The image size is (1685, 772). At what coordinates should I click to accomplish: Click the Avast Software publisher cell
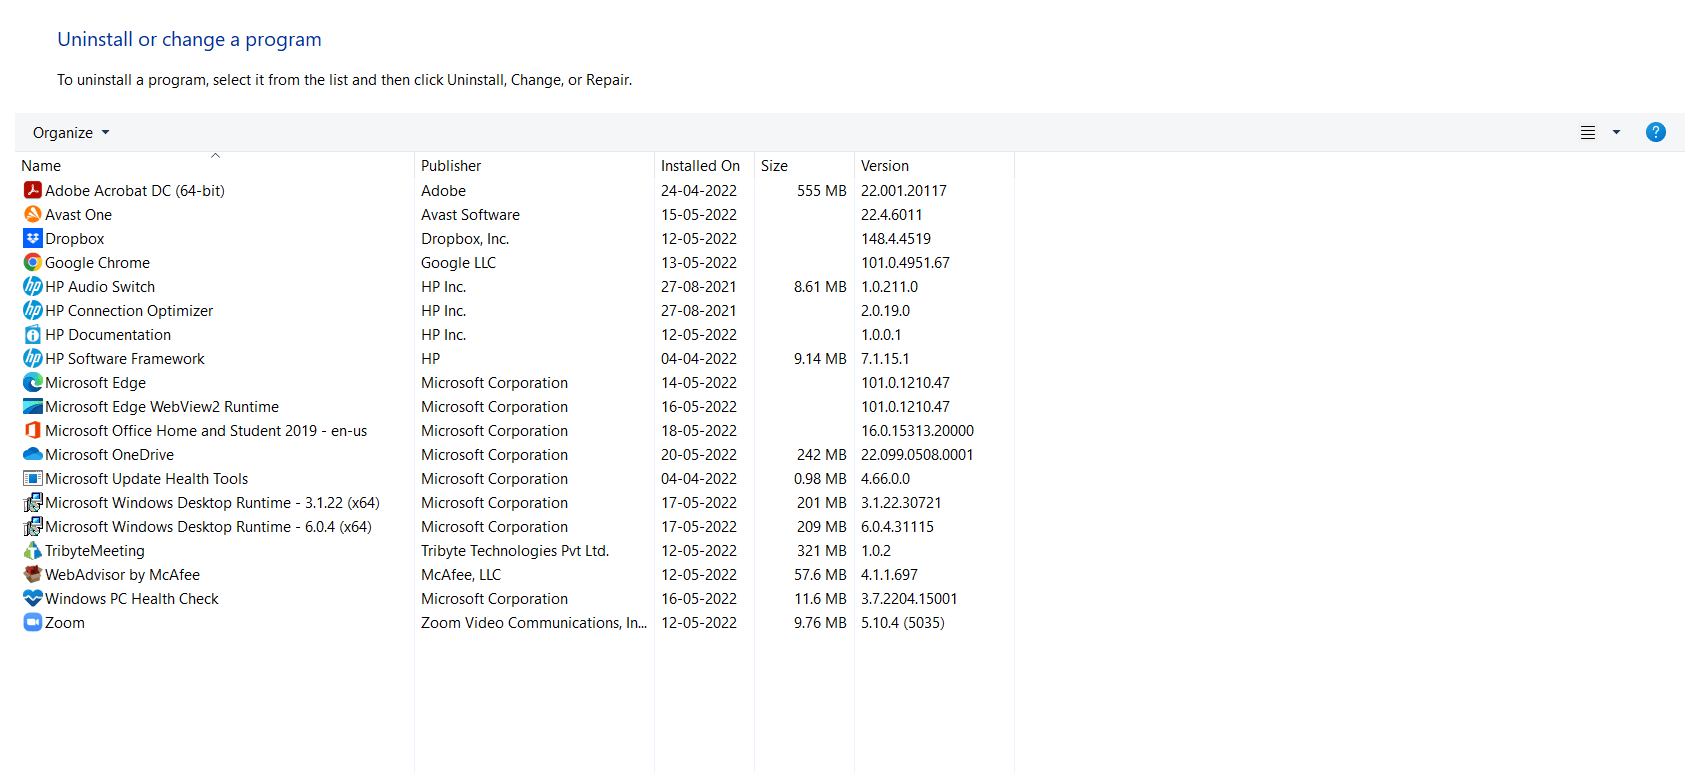click(470, 214)
